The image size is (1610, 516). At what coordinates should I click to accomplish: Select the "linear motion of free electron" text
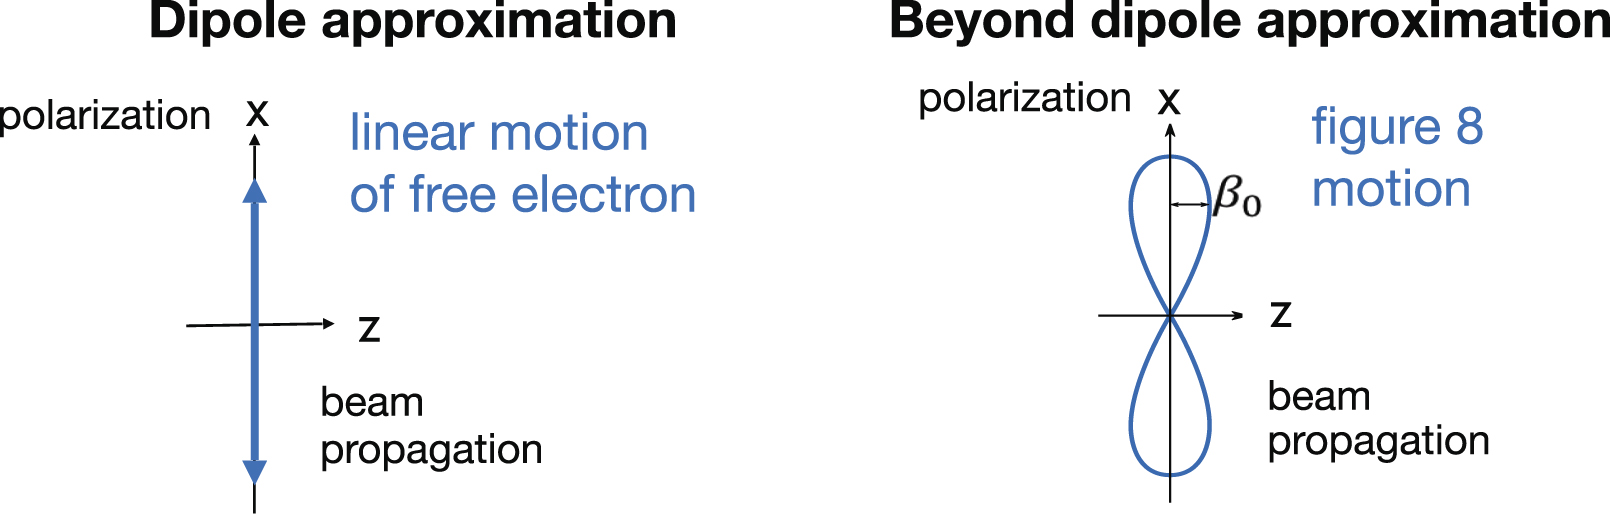pyautogui.click(x=521, y=163)
